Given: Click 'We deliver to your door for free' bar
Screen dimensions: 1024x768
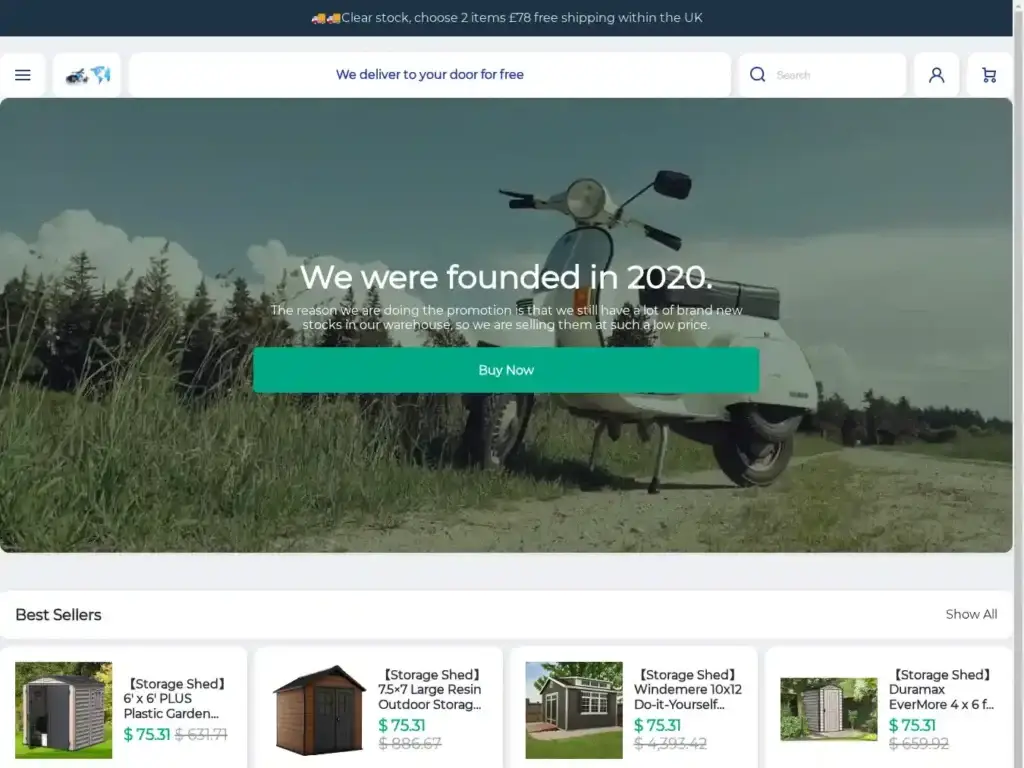Looking at the screenshot, I should [x=430, y=75].
